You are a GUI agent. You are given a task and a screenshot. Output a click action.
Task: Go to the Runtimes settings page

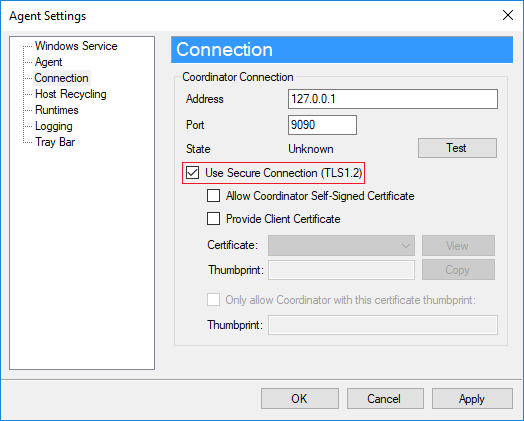56,110
